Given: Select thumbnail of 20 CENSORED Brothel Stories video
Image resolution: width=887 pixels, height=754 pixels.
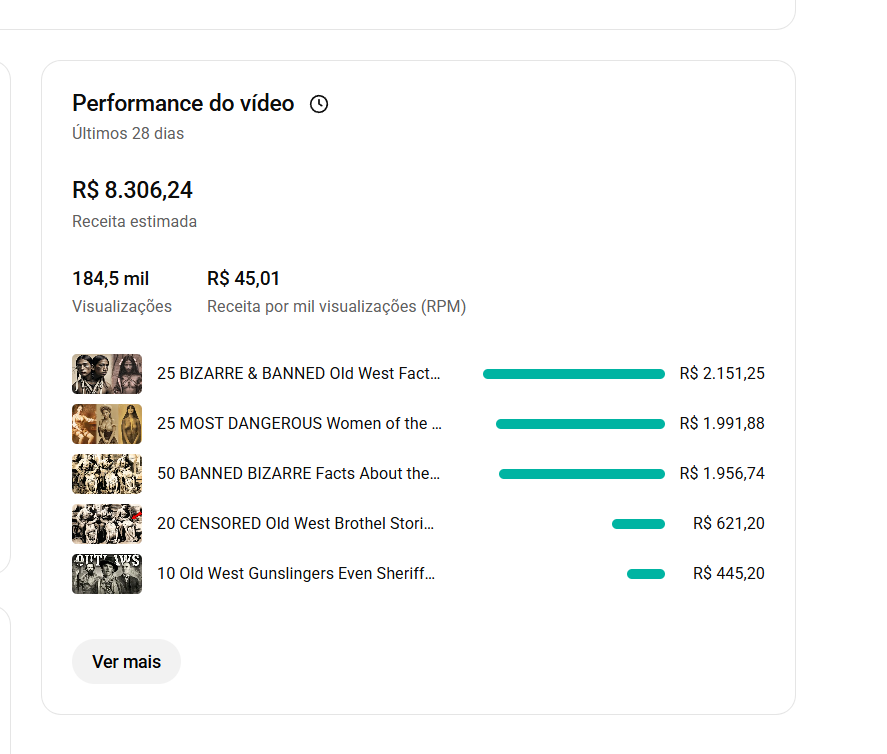Looking at the screenshot, I should [x=107, y=524].
